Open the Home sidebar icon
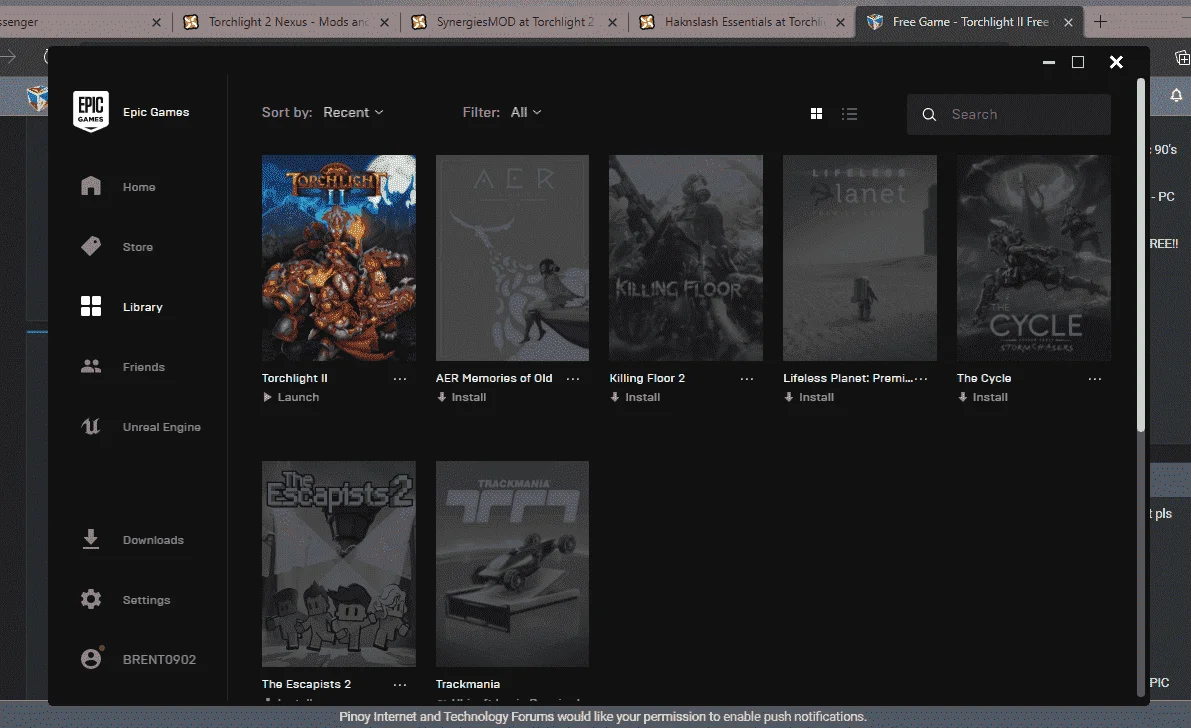The image size is (1191, 728). coord(90,186)
